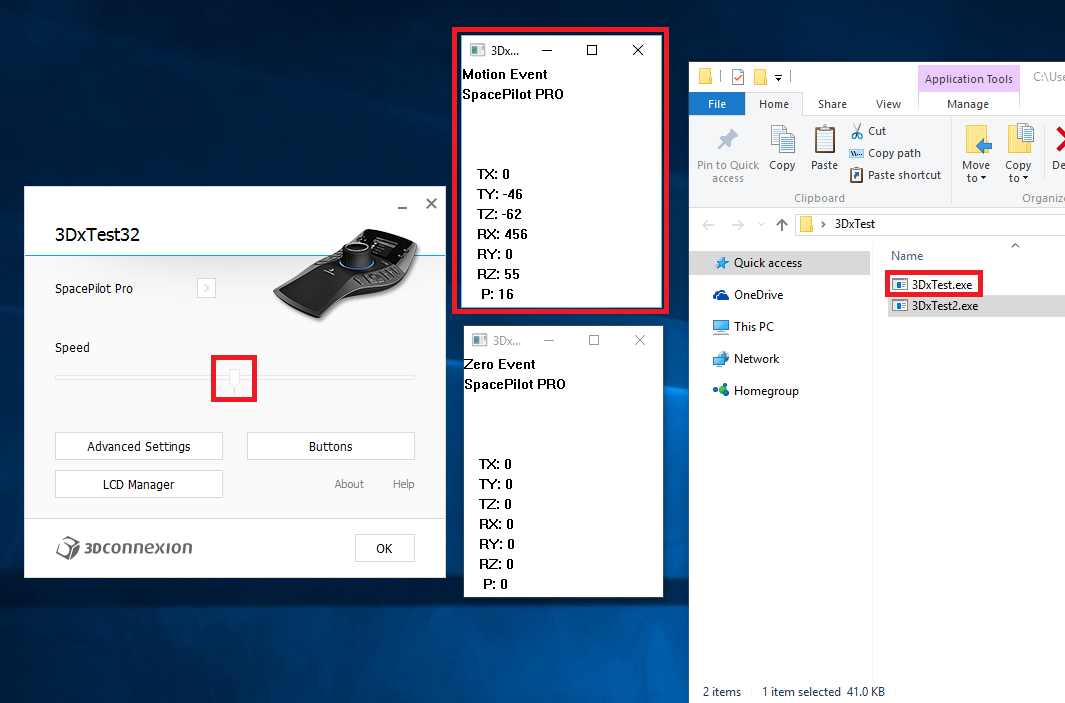Open Customize Quick Access Toolbar dropdown

pyautogui.click(x=778, y=77)
